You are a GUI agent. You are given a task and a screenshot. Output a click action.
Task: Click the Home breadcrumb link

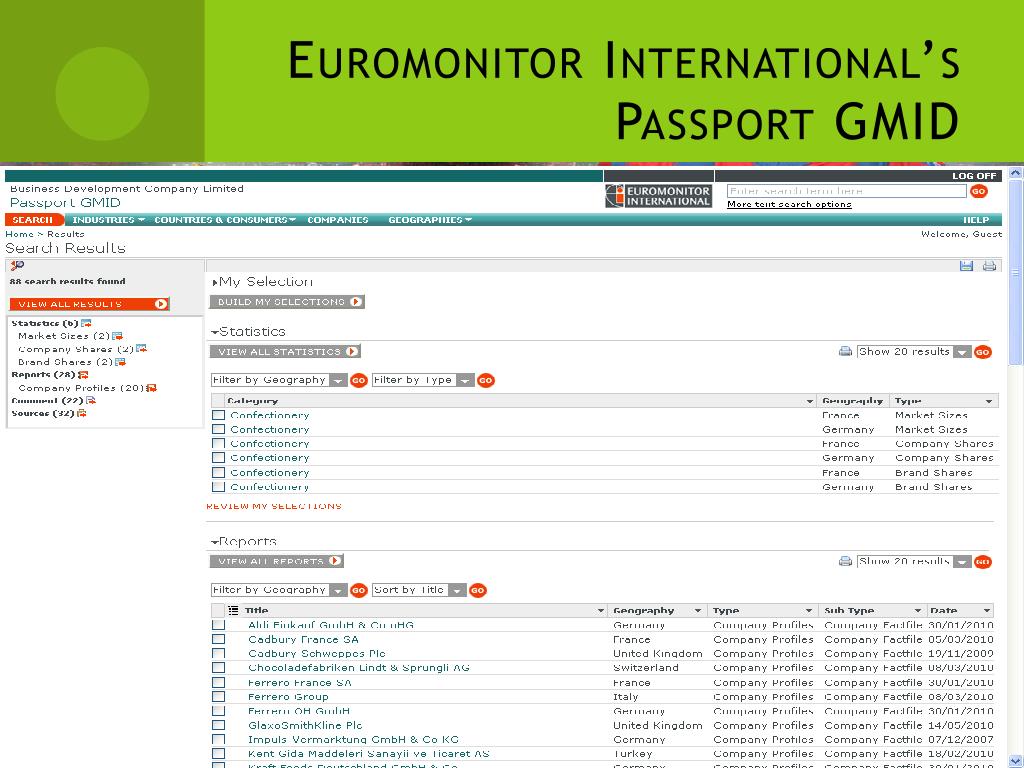(x=19, y=234)
